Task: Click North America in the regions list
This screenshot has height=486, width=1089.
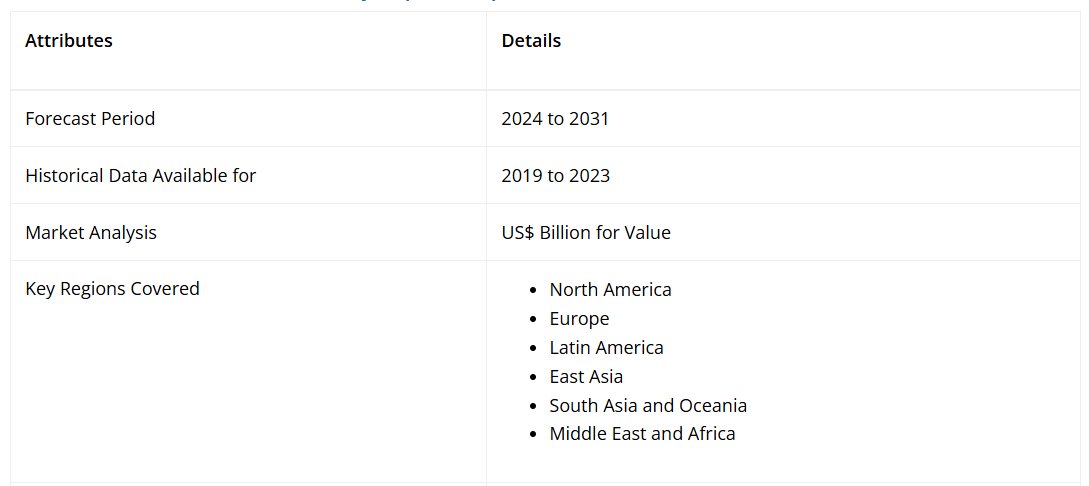Action: tap(610, 290)
